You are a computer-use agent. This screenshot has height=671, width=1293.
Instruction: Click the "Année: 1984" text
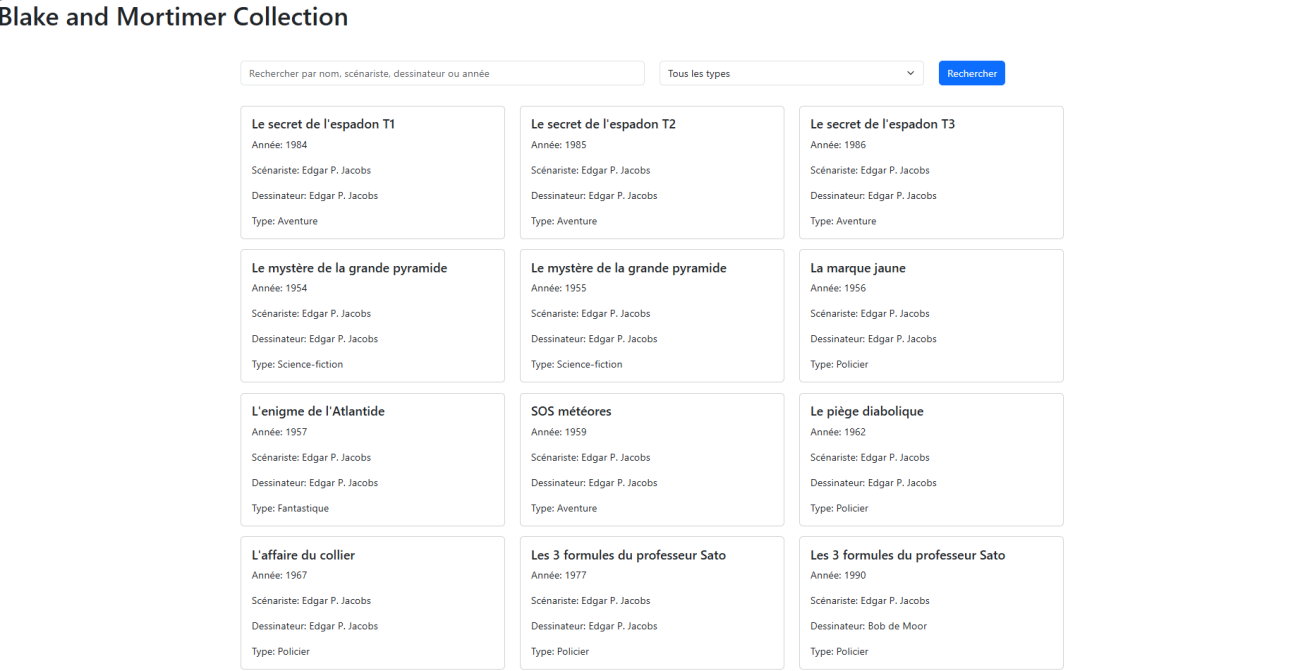[x=280, y=145]
